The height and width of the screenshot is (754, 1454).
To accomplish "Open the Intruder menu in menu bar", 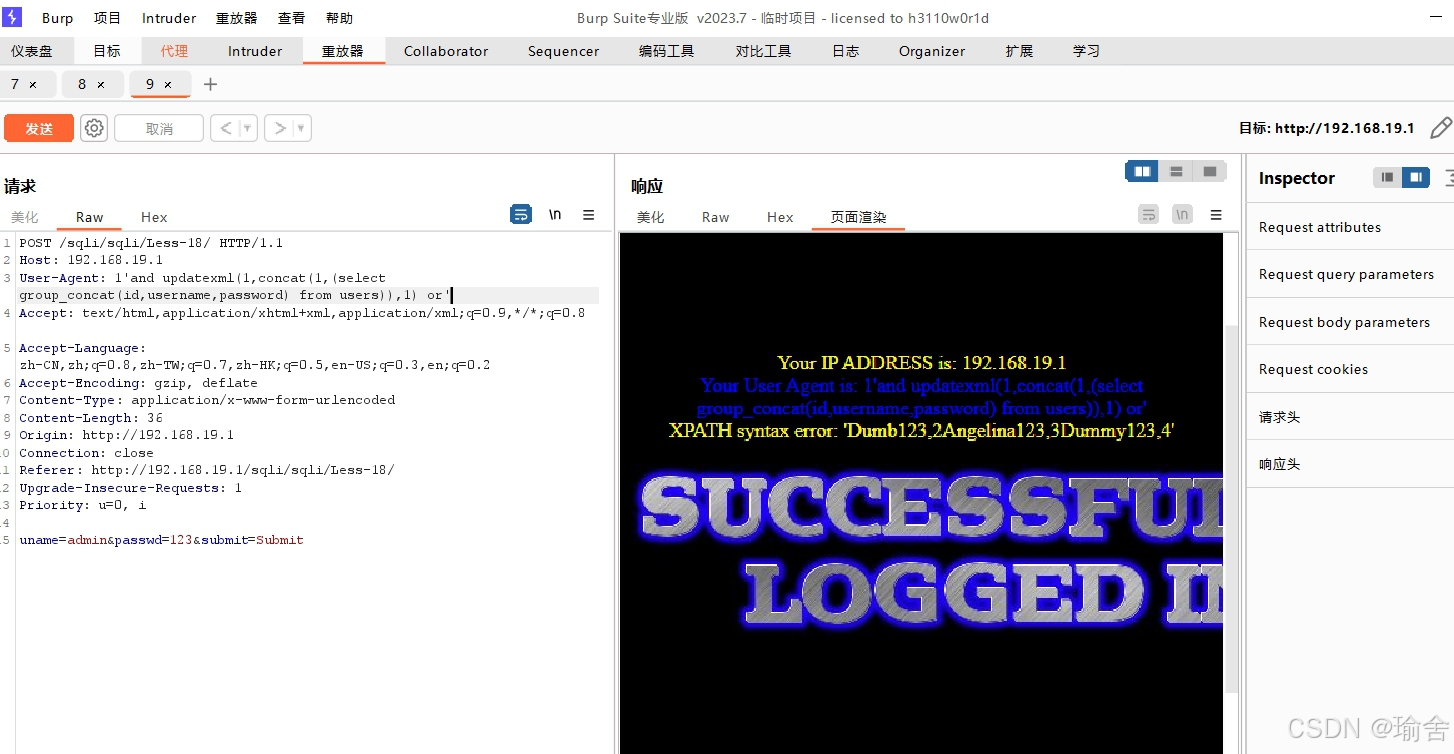I will coord(169,18).
